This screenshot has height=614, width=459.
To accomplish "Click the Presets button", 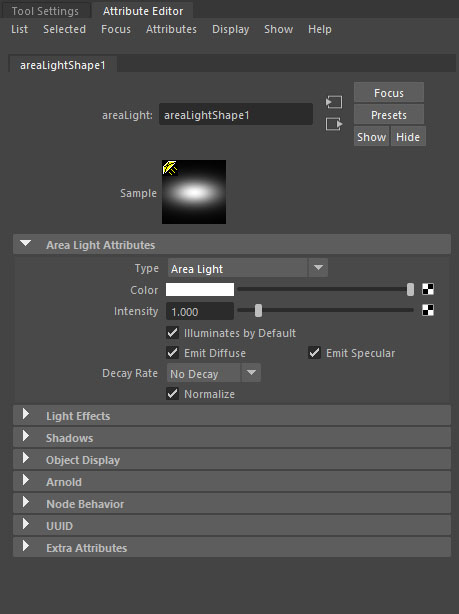I will (x=389, y=115).
